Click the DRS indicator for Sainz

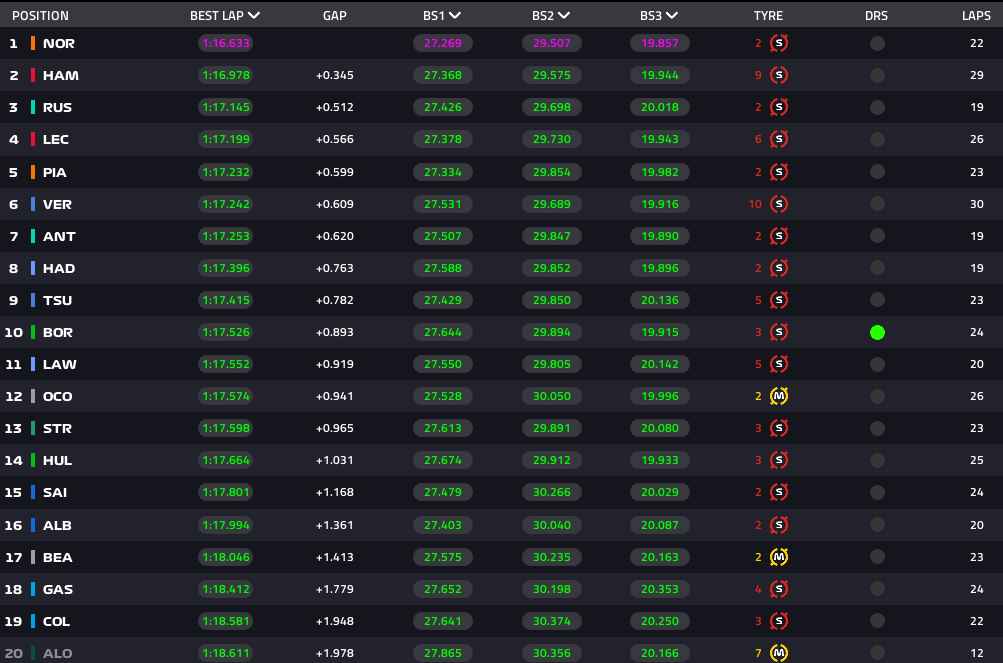click(x=877, y=492)
